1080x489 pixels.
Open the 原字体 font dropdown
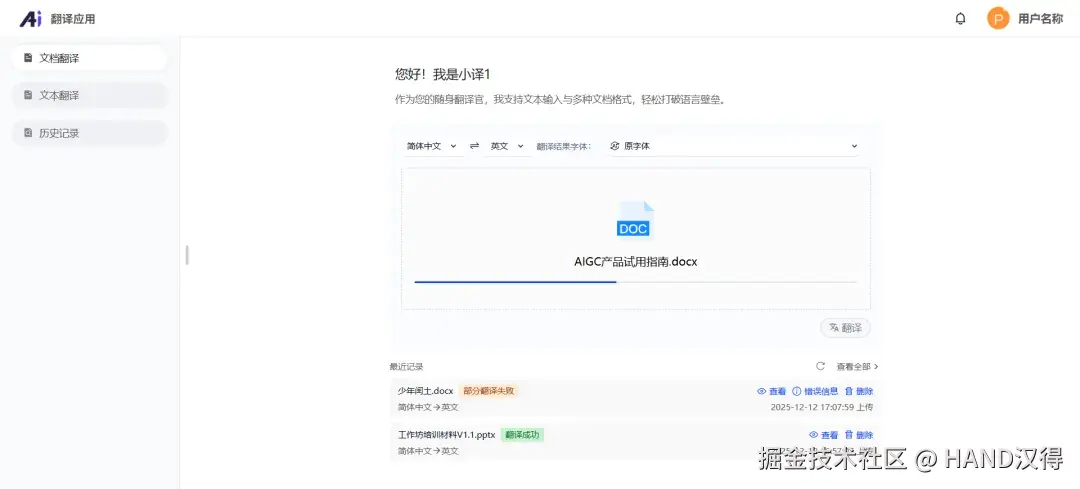click(x=734, y=146)
